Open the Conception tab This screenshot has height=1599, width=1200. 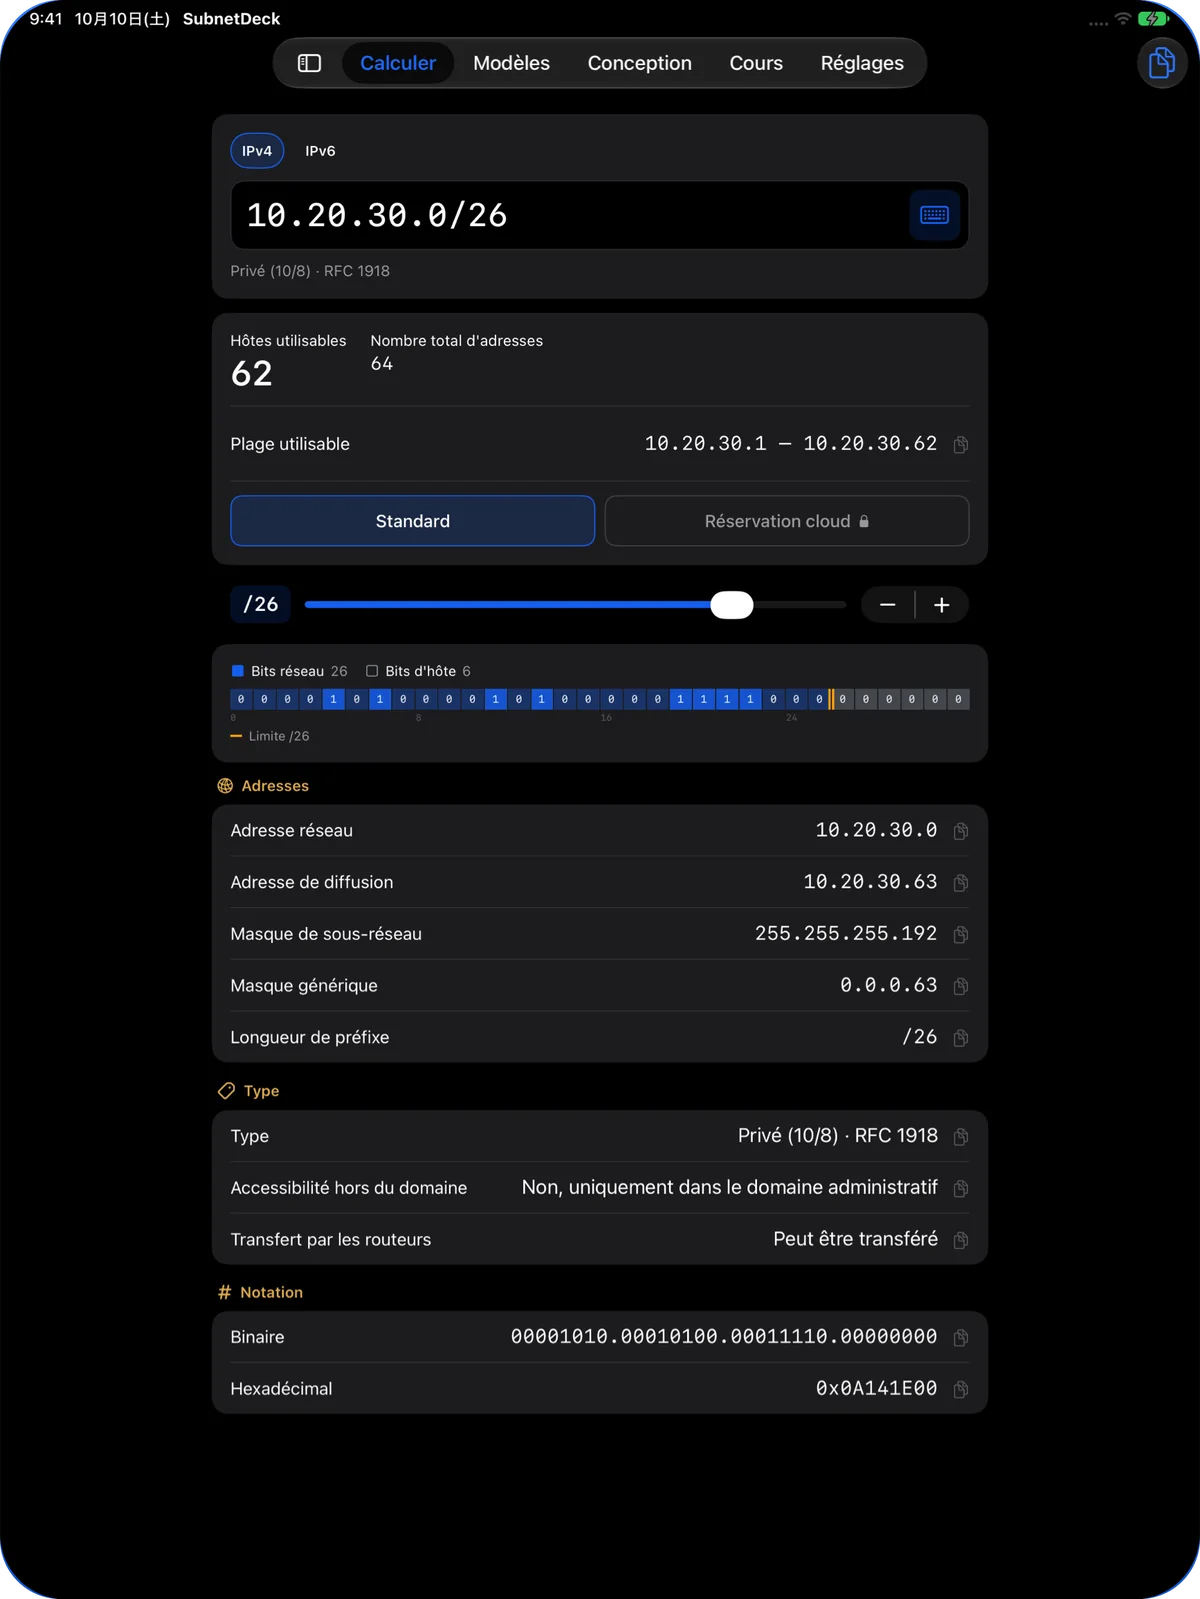639,63
